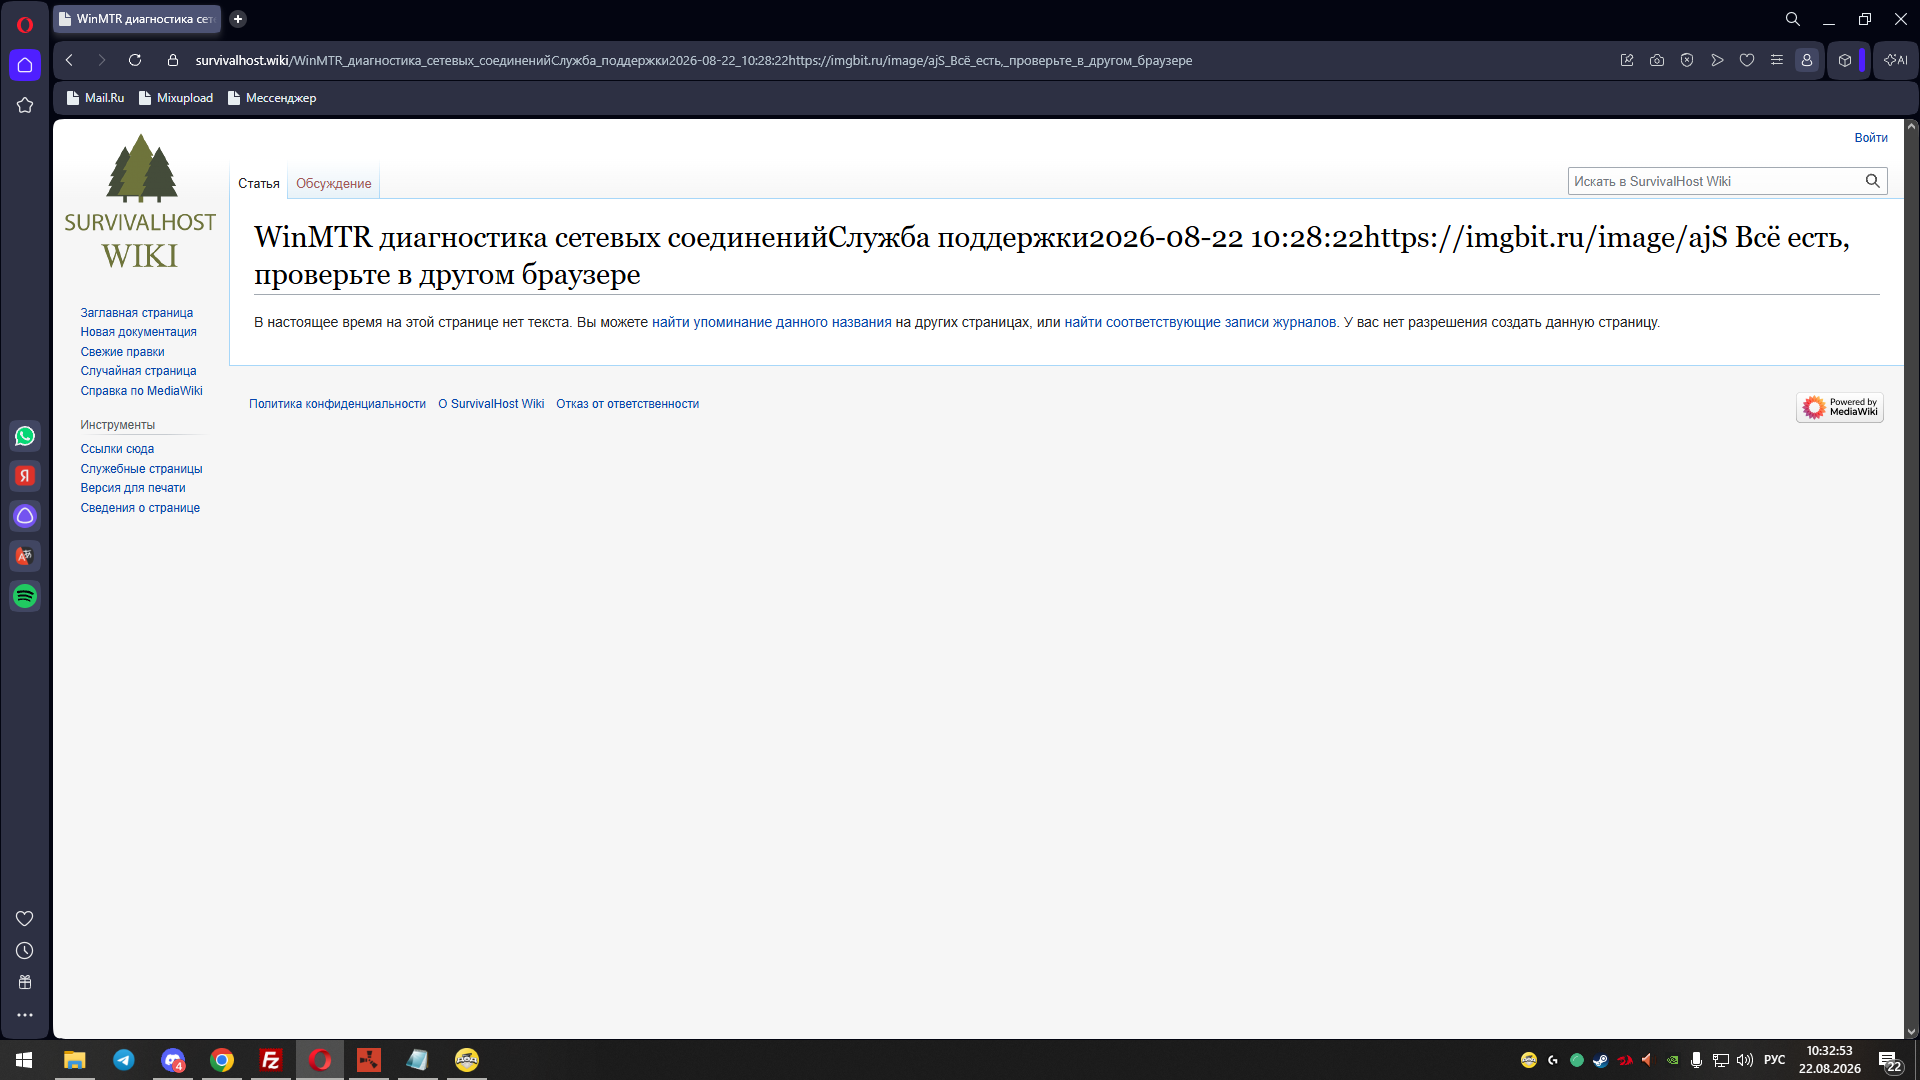Viewport: 1920px width, 1080px height.
Task: Open the taskbar clock and date
Action: coord(1830,1060)
